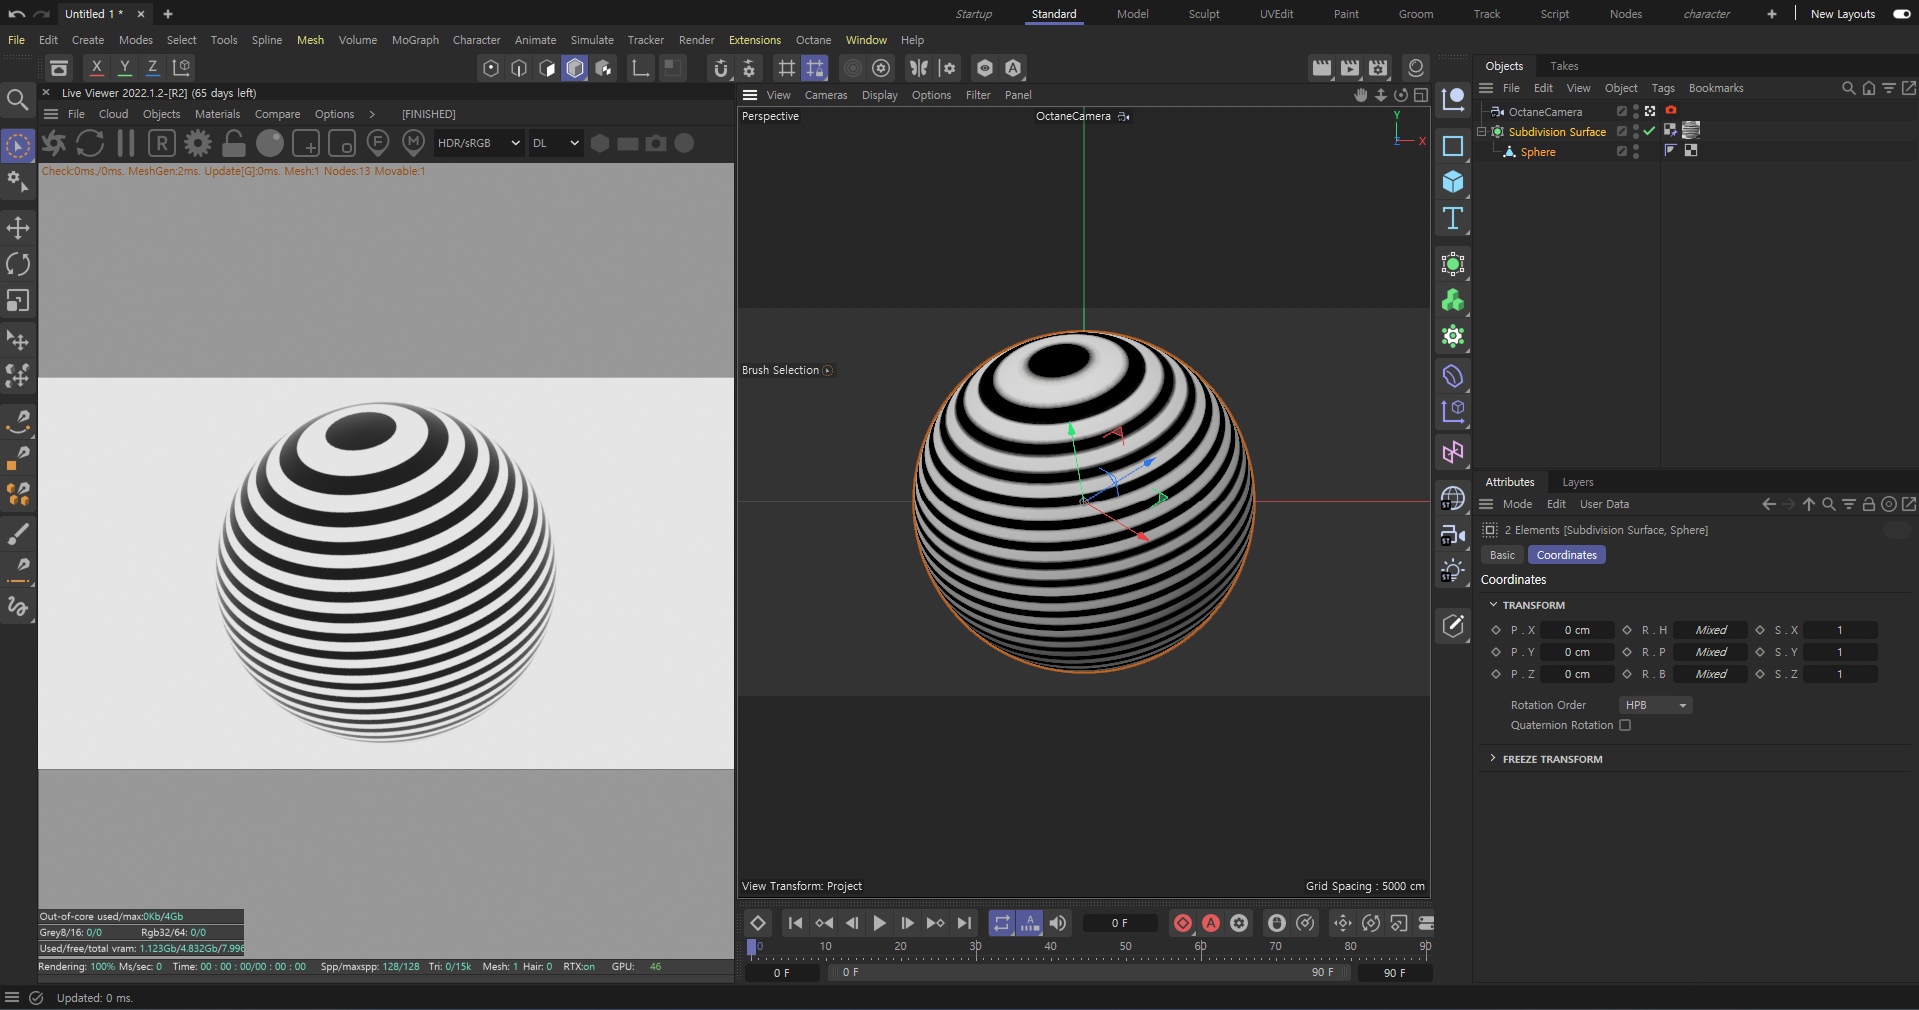
Task: Open the HDR/sRGB dropdown in Live Viewer
Action: [478, 143]
